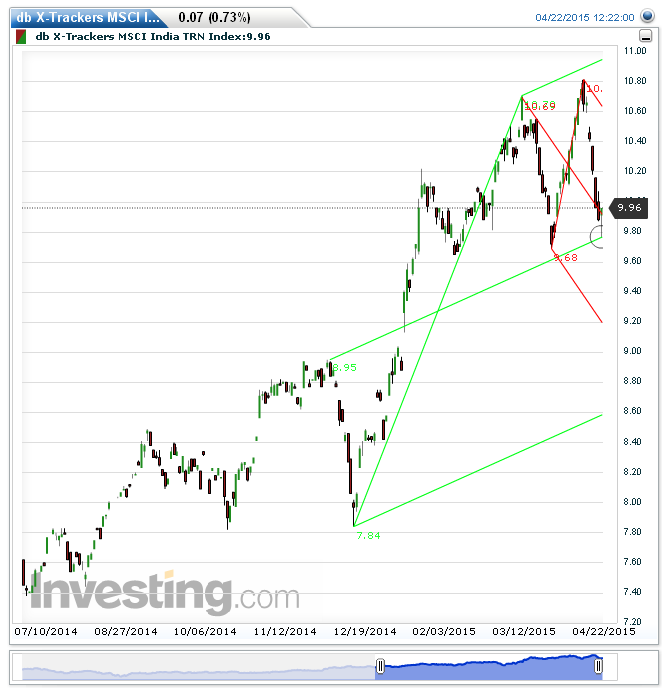Click the 04/22/2015 date axis label
This screenshot has height=693, width=669.
point(604,632)
